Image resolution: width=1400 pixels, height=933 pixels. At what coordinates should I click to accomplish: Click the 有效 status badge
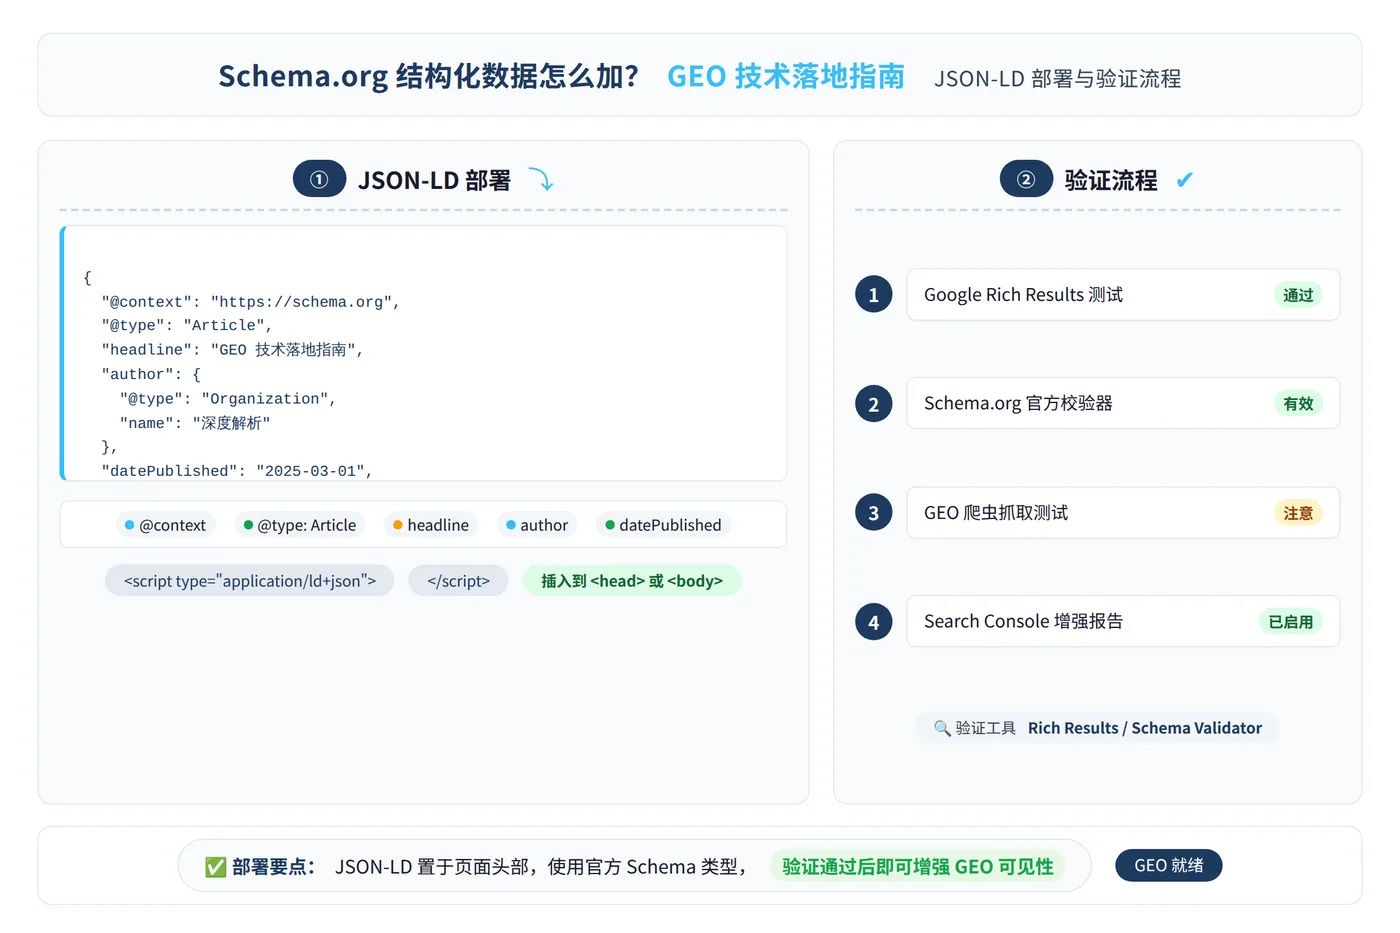coord(1298,404)
